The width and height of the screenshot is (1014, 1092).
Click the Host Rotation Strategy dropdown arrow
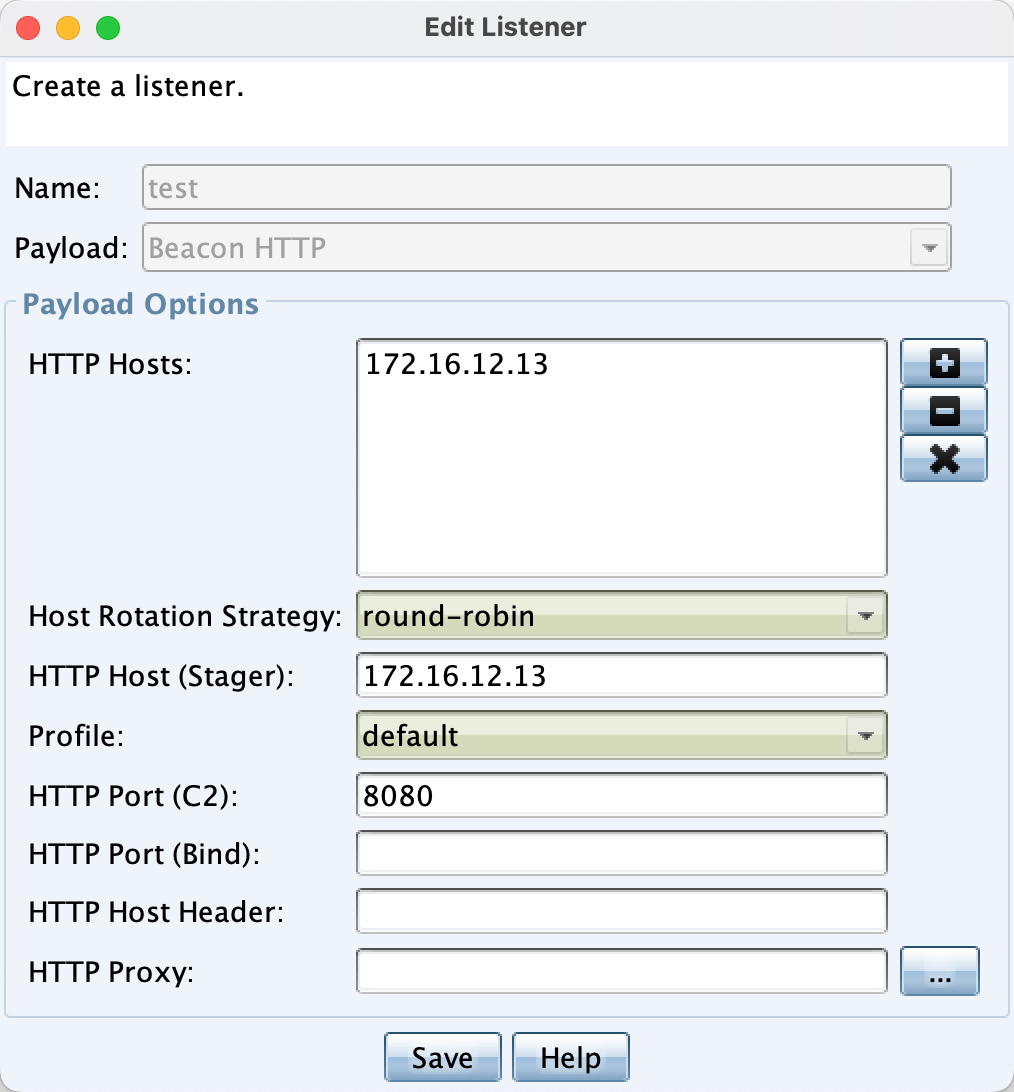(x=865, y=616)
